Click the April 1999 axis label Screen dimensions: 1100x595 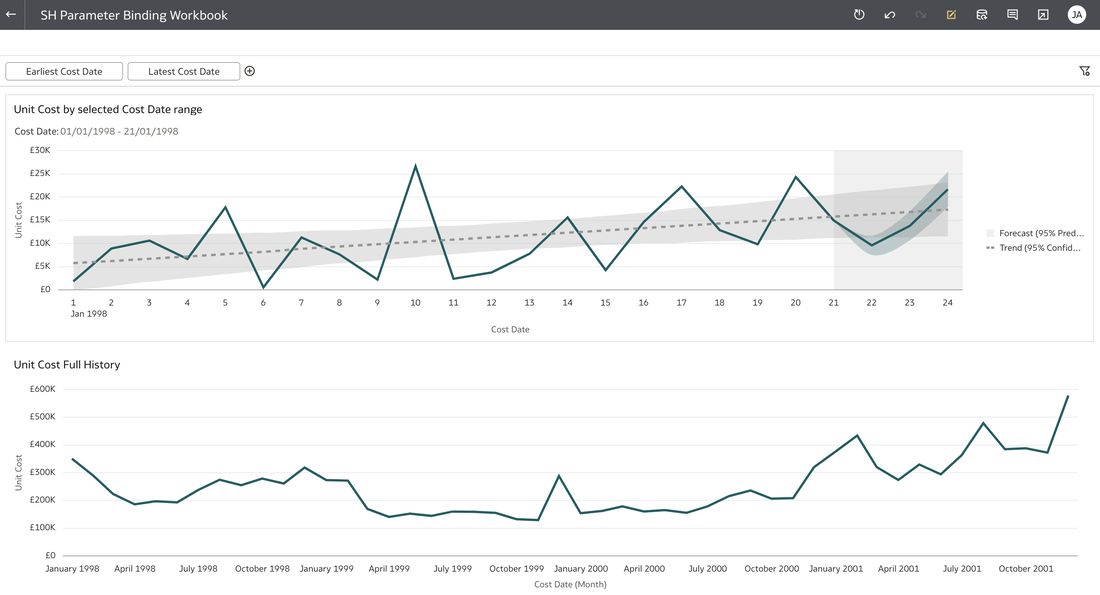coord(389,568)
